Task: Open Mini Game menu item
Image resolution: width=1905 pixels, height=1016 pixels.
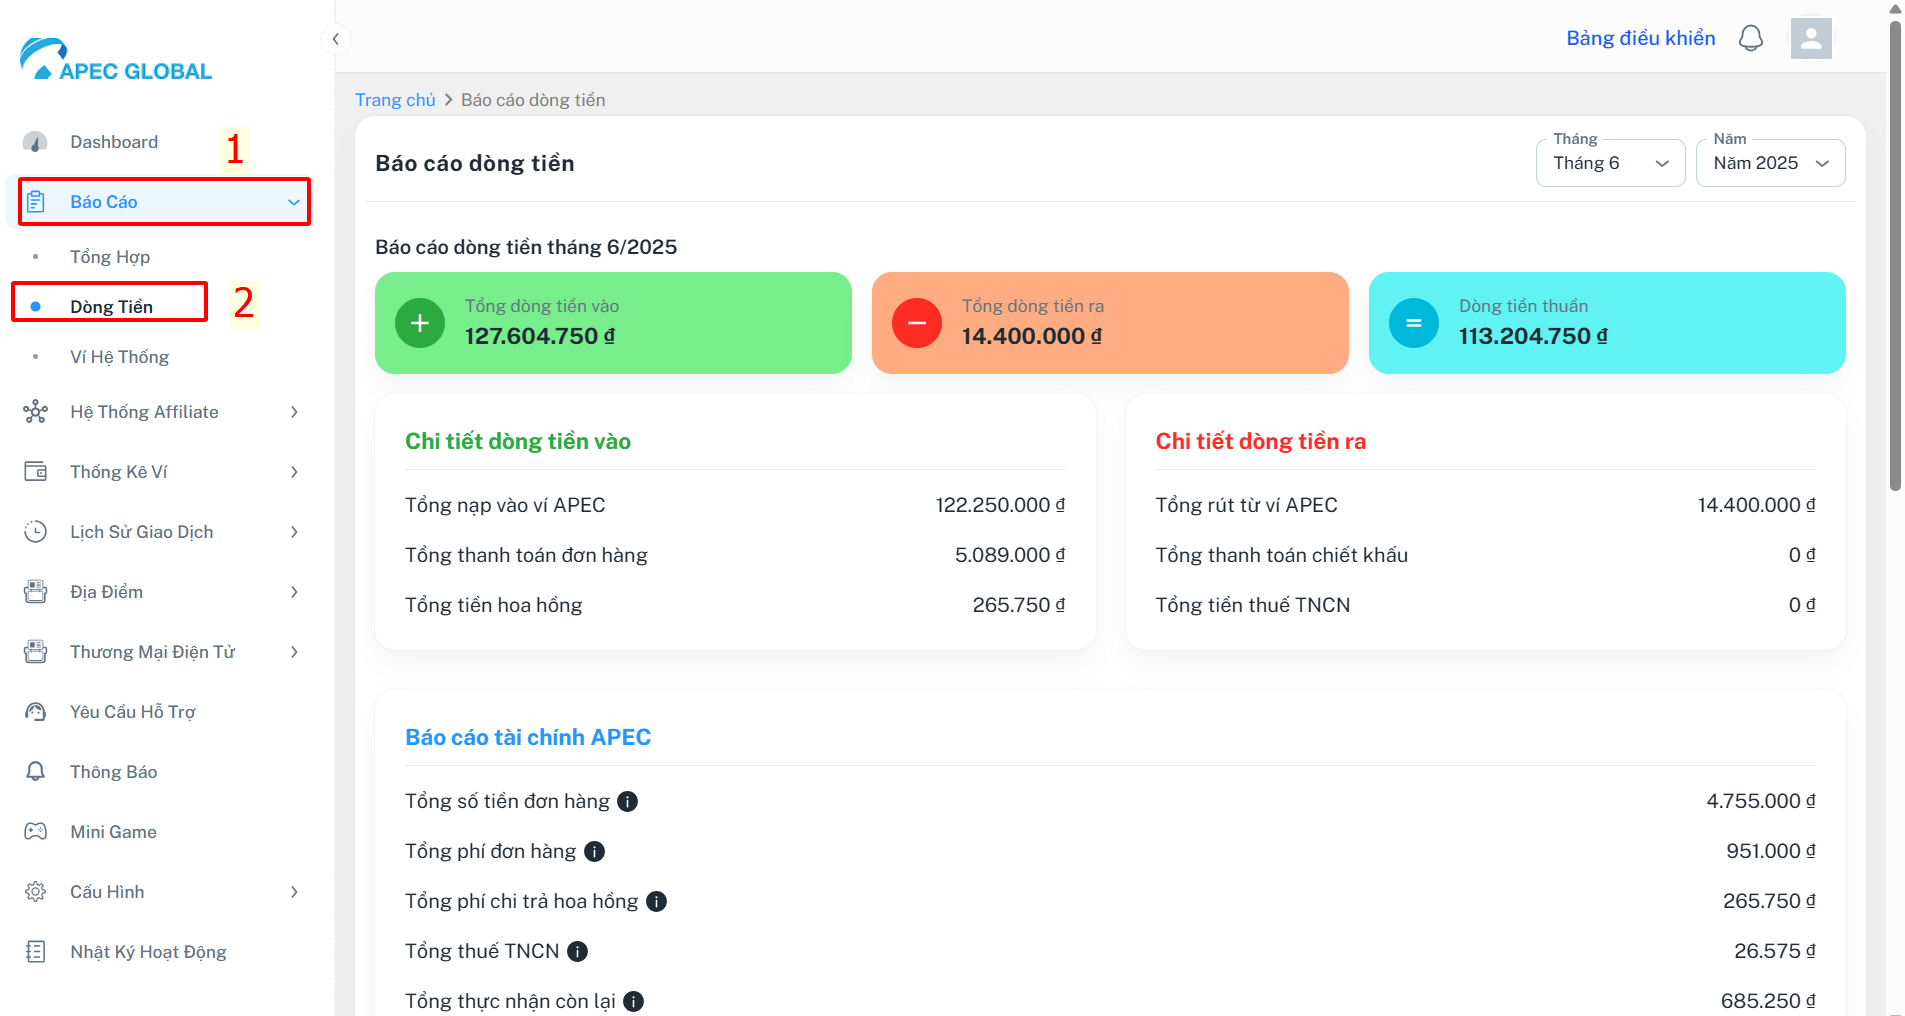Action: [x=113, y=832]
